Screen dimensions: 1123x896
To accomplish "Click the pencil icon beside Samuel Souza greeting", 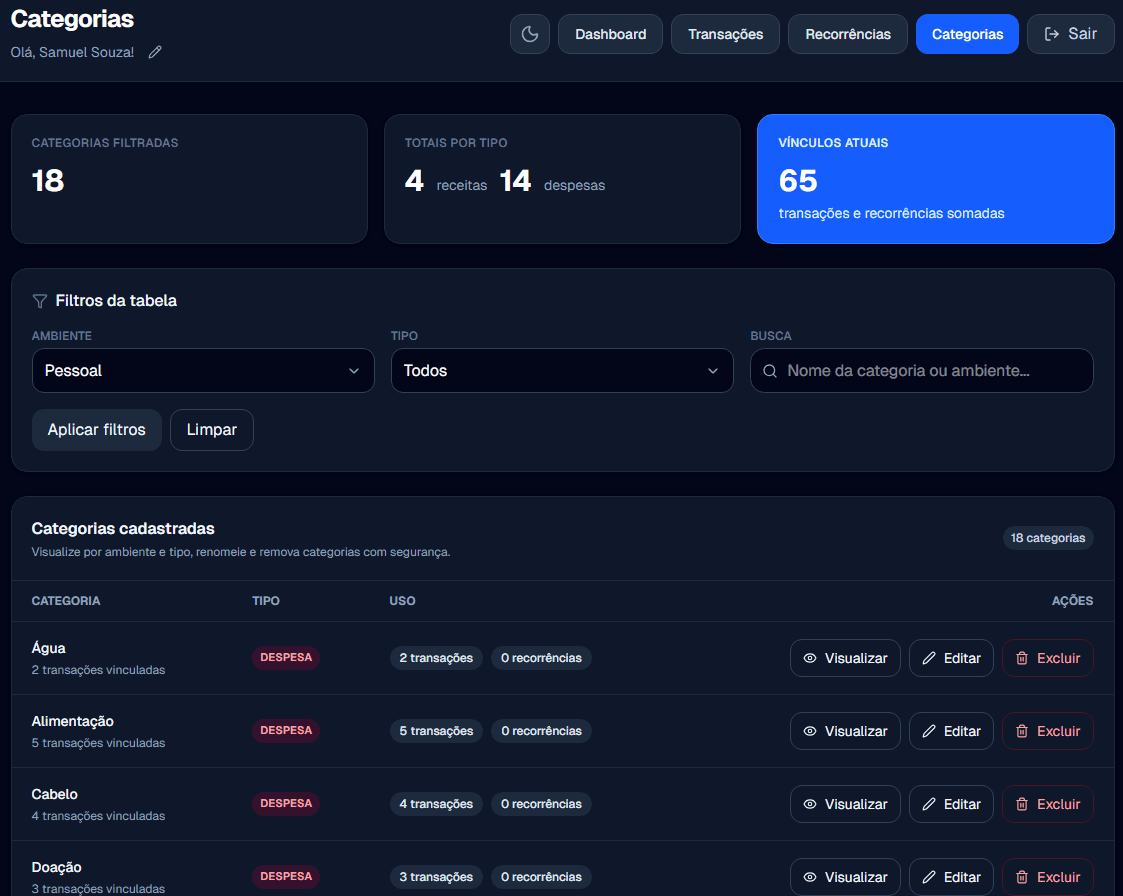I will 155,52.
